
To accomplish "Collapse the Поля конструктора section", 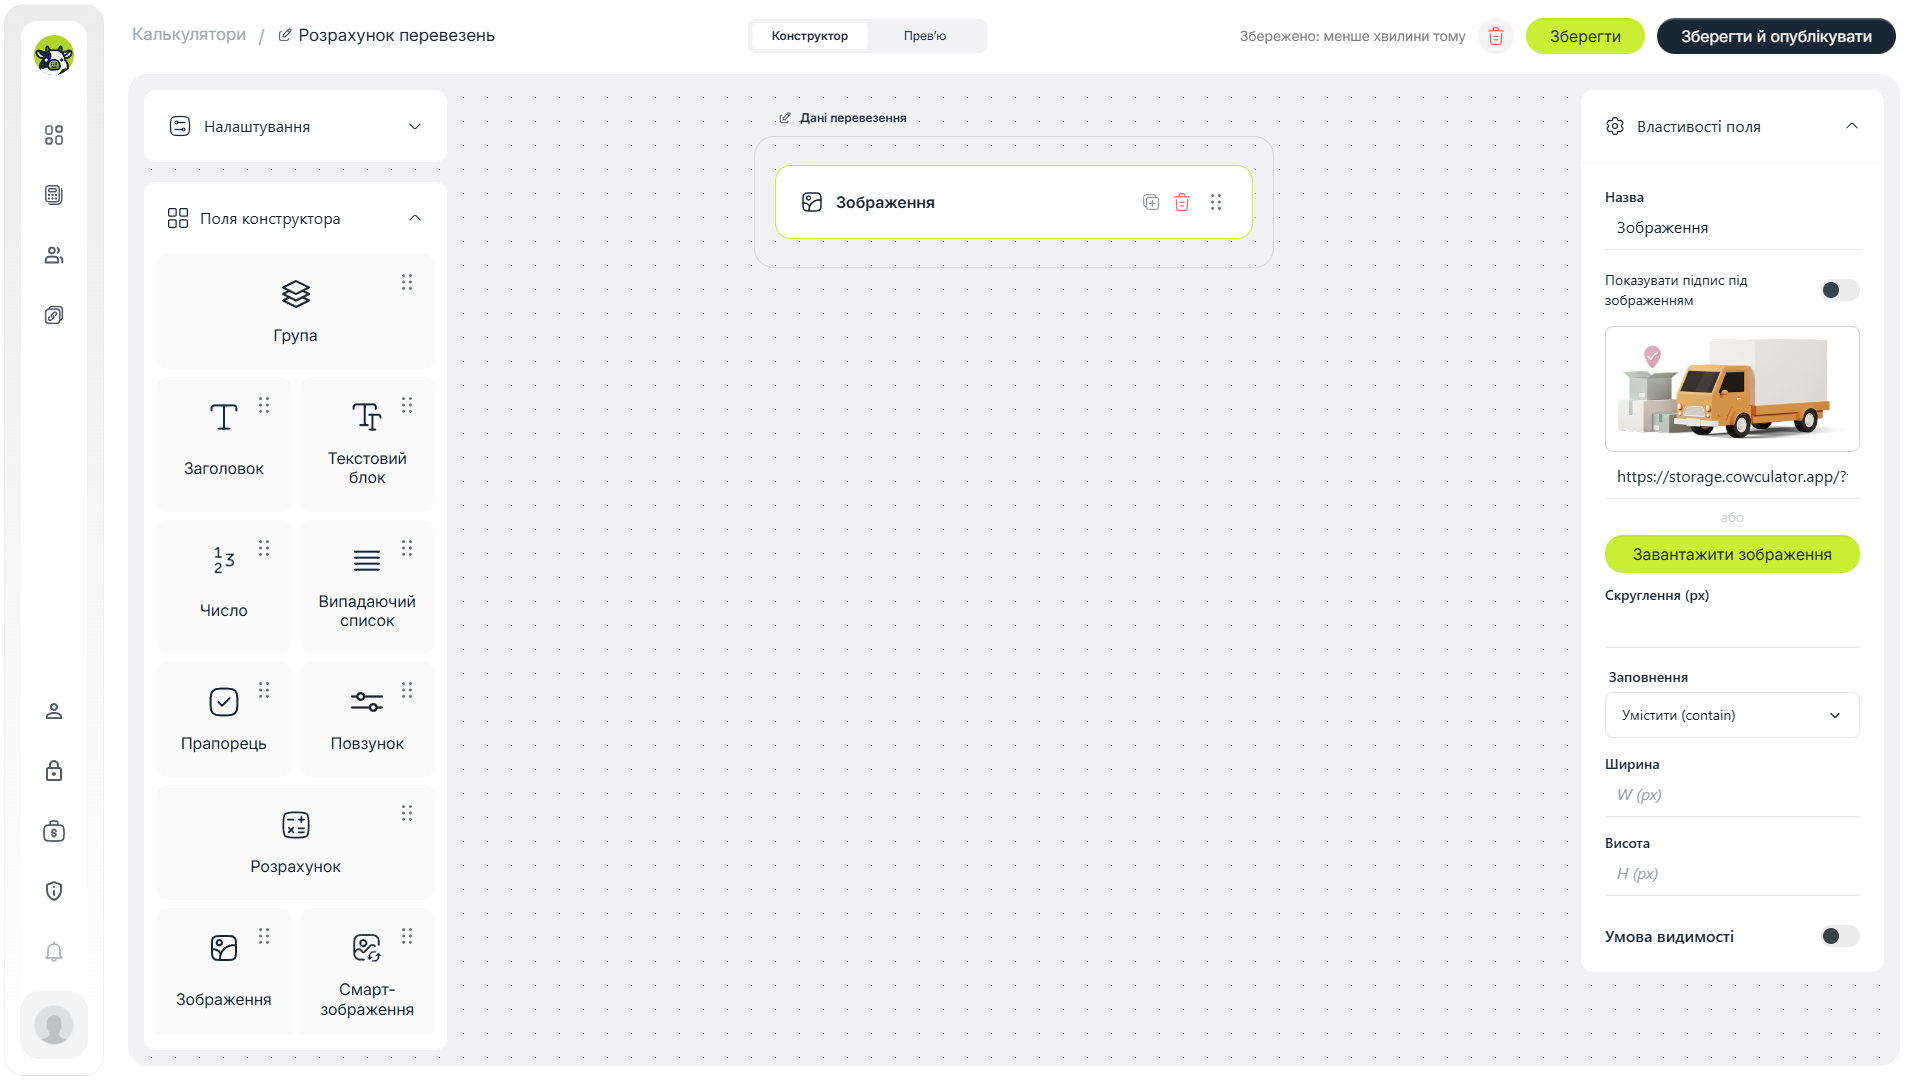I will point(415,218).
